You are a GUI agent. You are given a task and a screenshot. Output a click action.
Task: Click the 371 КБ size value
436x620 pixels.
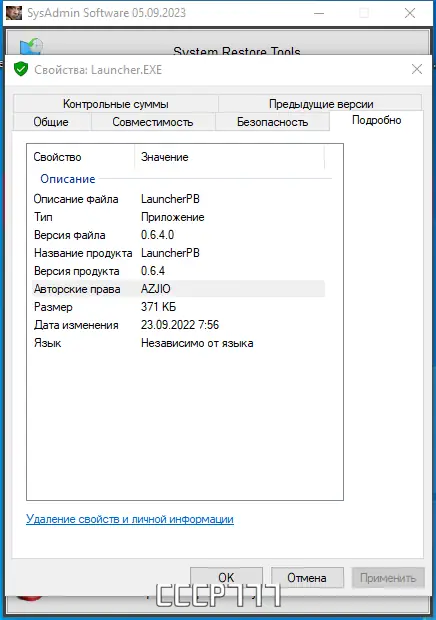pos(159,307)
